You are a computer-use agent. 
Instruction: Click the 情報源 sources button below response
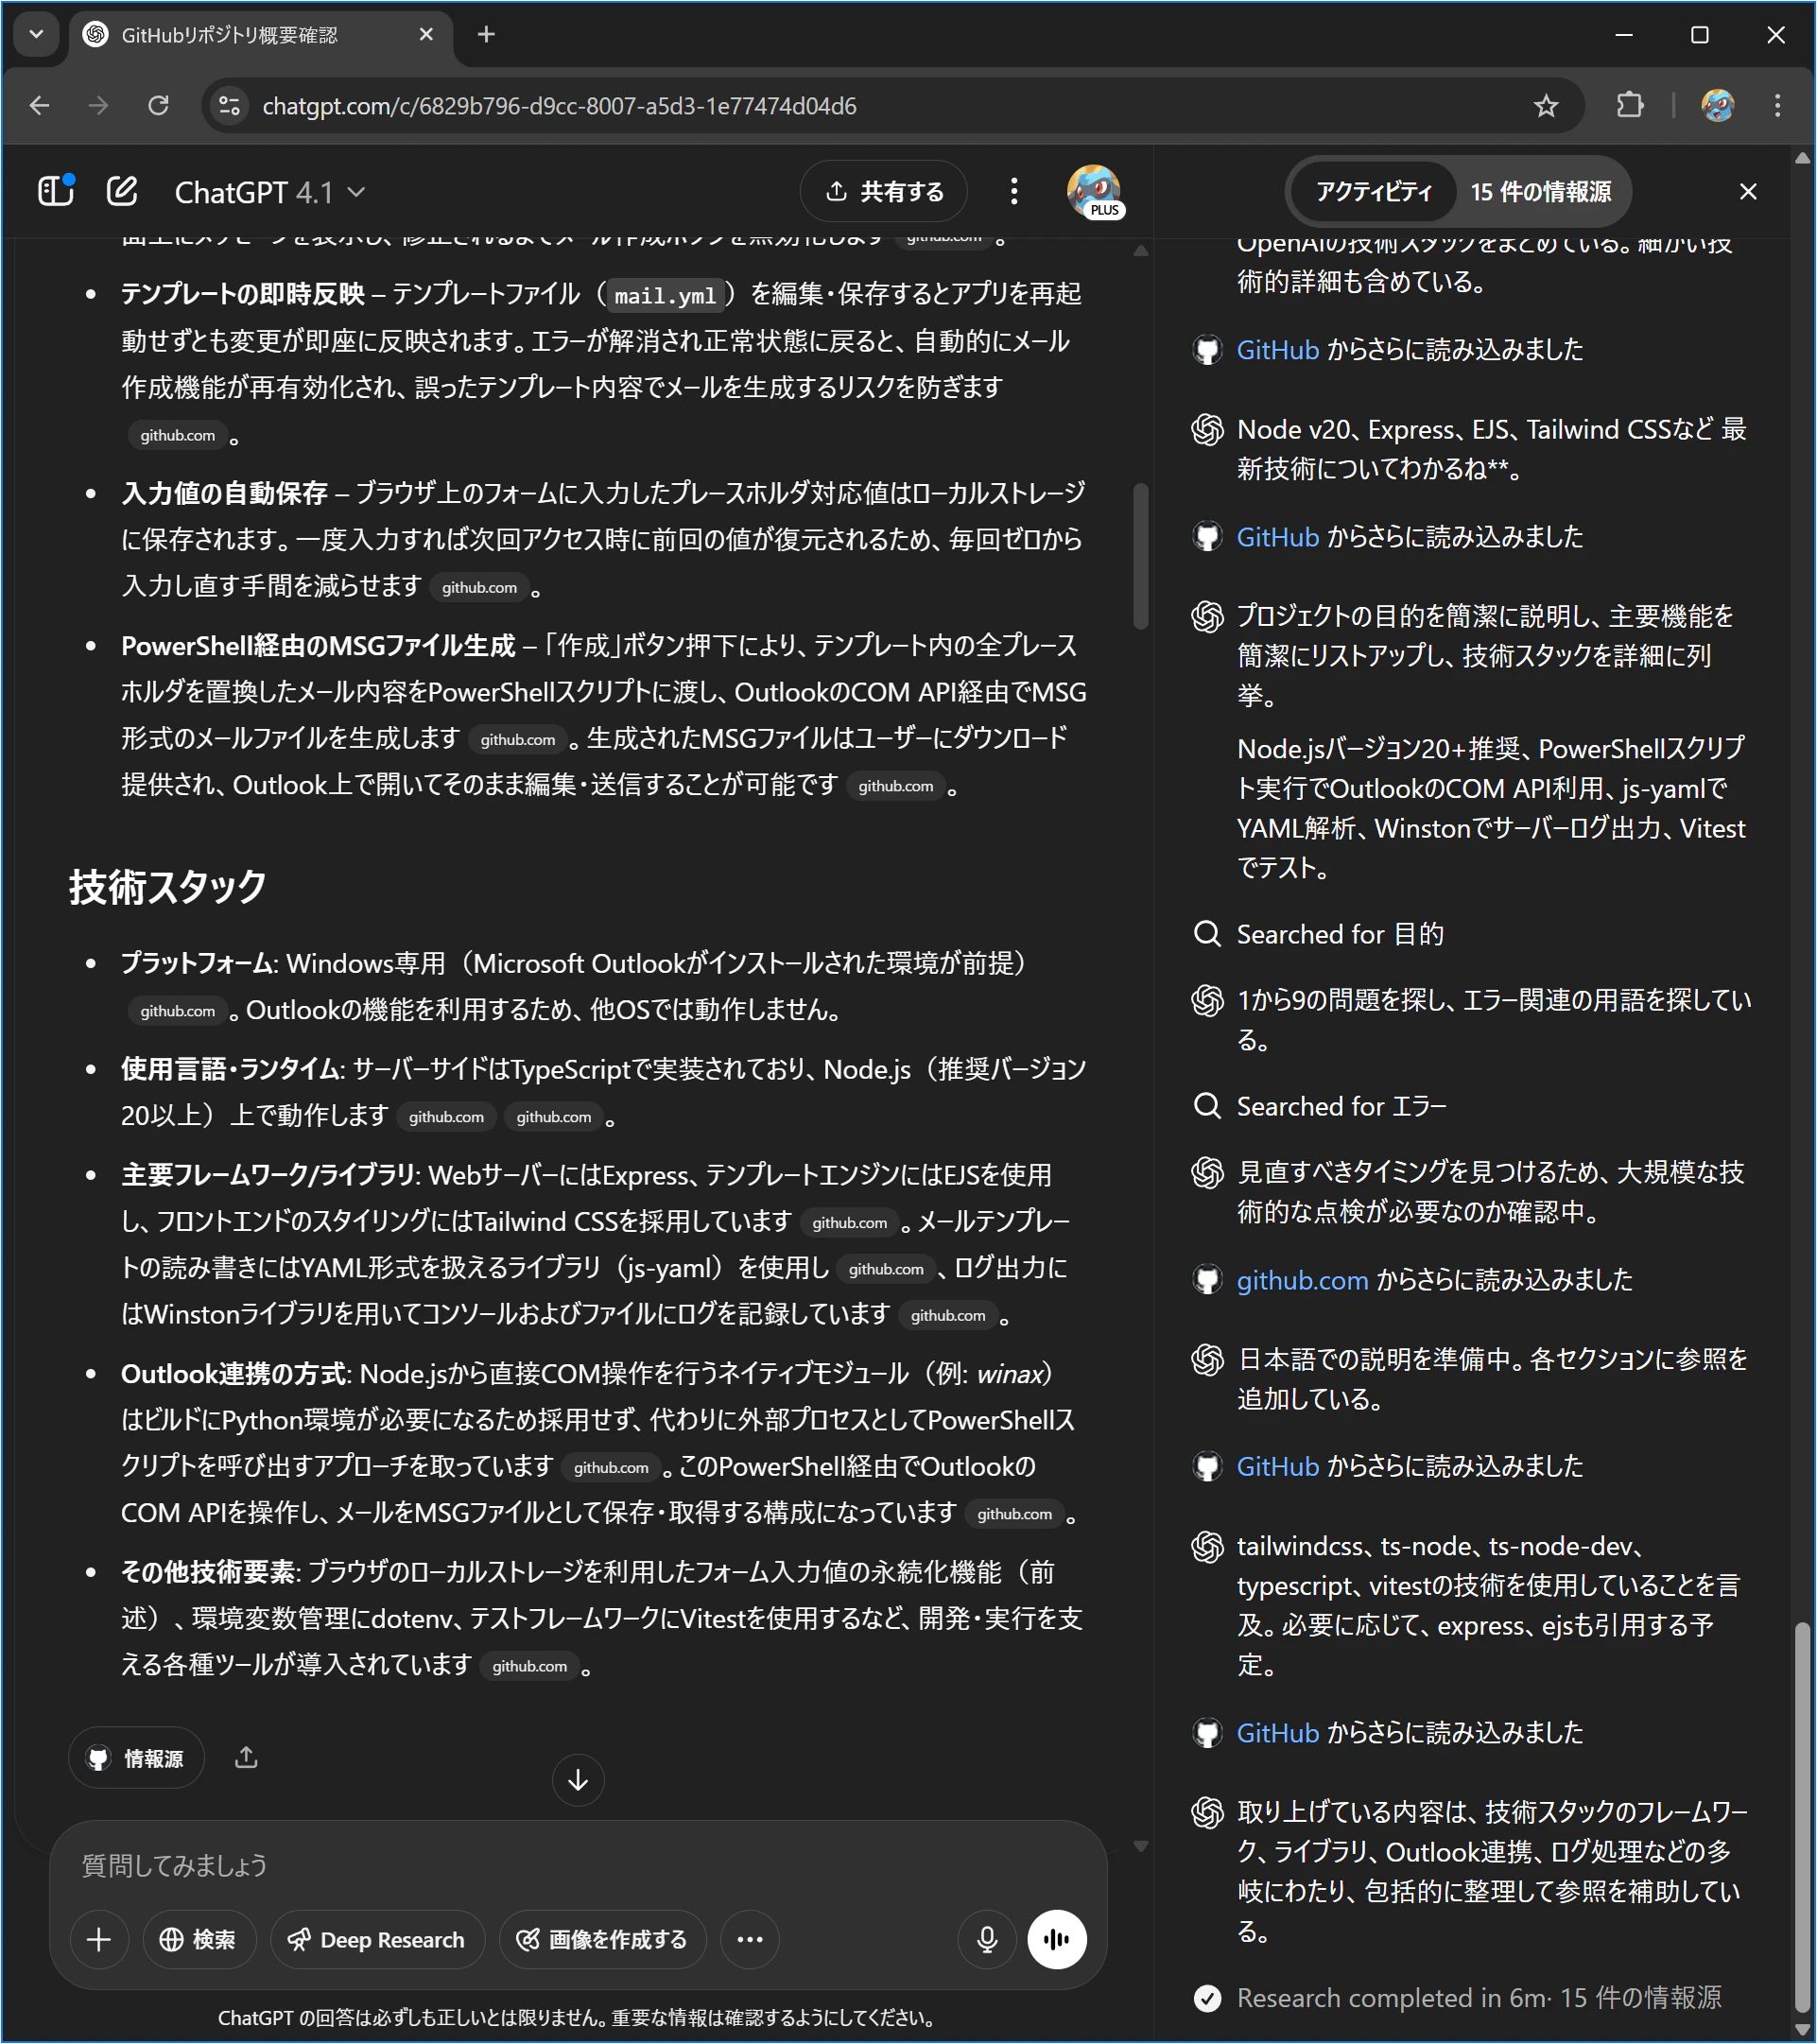point(137,1758)
